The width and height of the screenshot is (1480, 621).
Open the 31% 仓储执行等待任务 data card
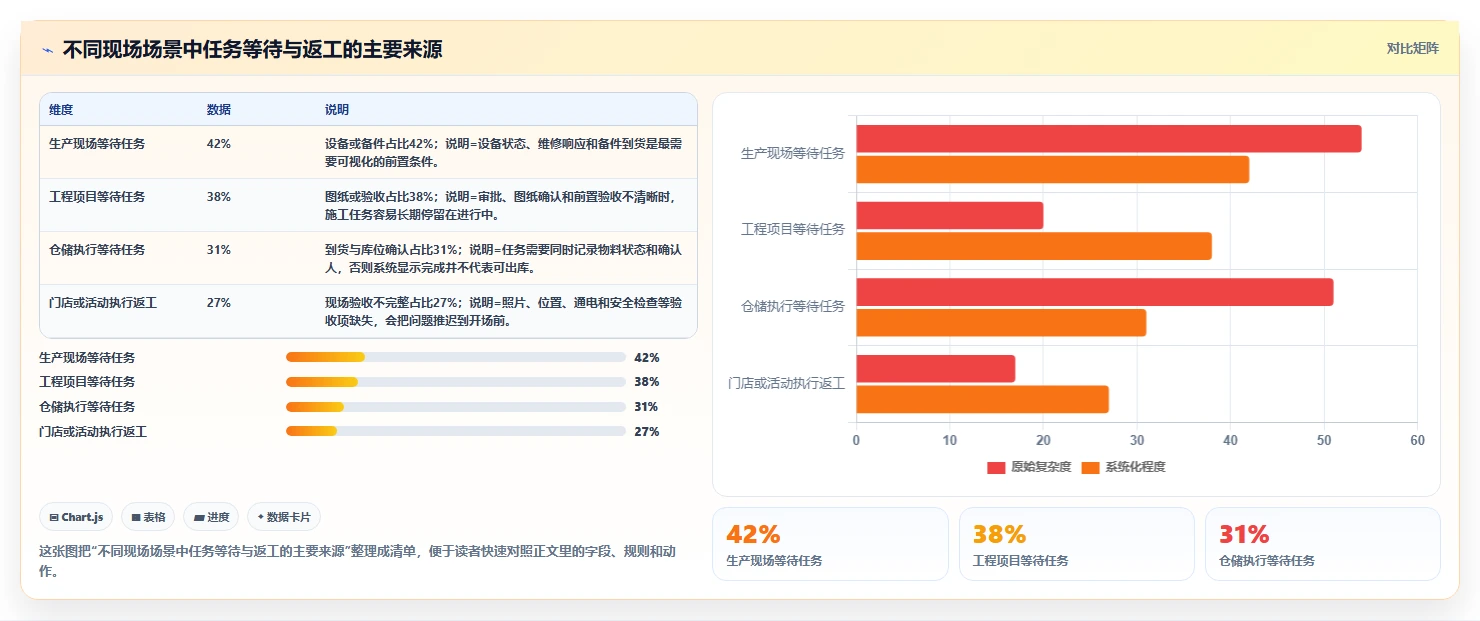[1322, 544]
